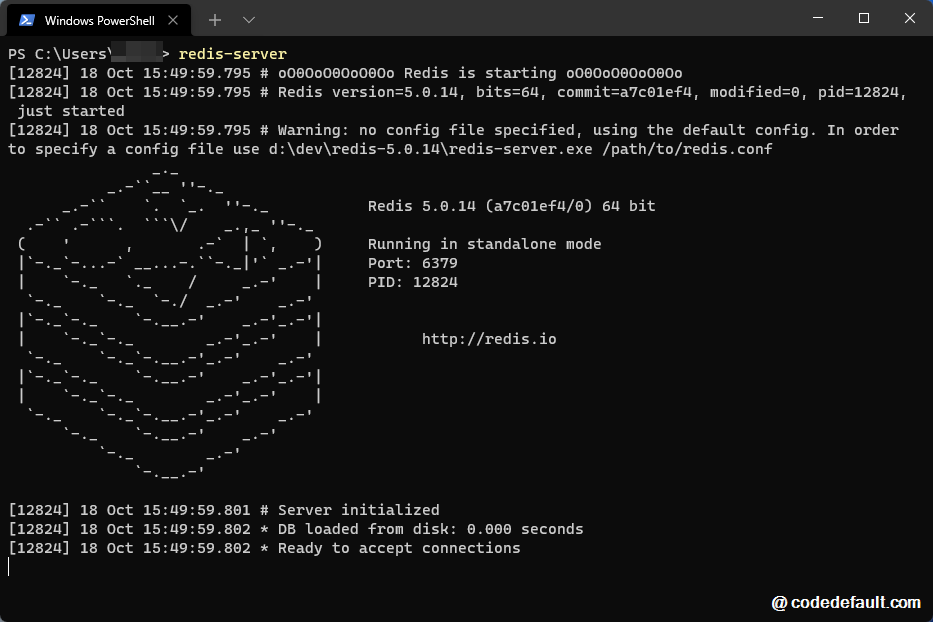
Task: Click the http://redis.io URL
Action: (x=489, y=339)
